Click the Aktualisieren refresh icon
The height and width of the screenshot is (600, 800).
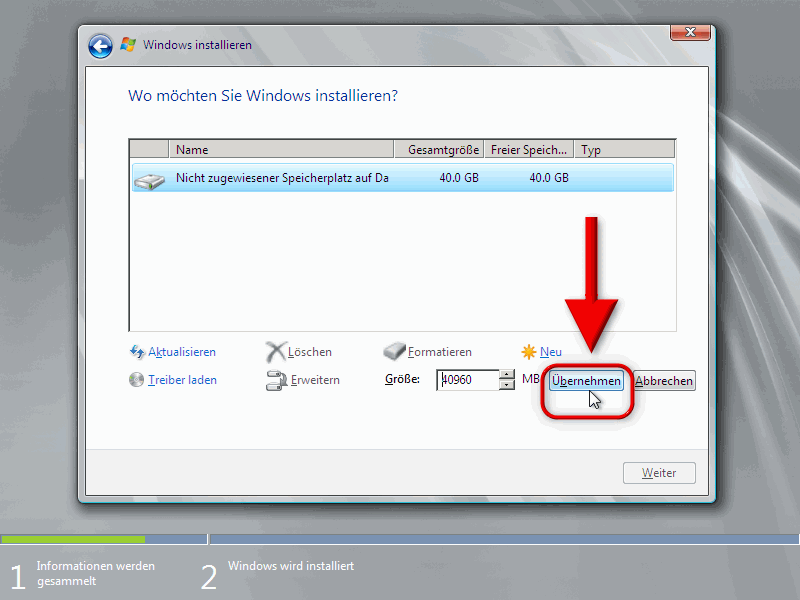pyautogui.click(x=138, y=352)
